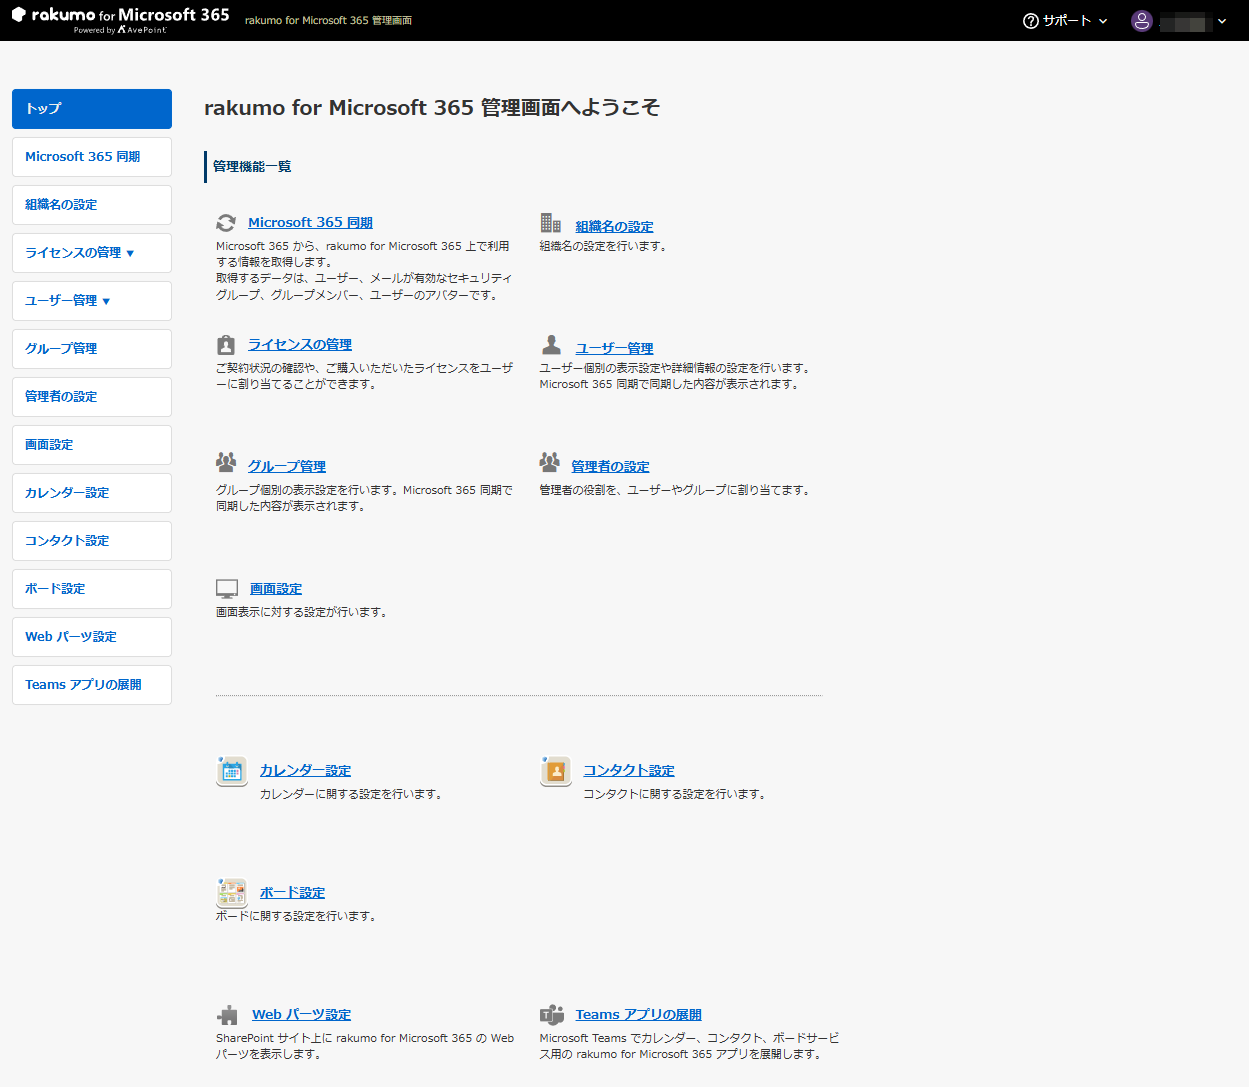Click the 管理機能一覧 section heading
This screenshot has width=1249, height=1087.
tap(252, 167)
